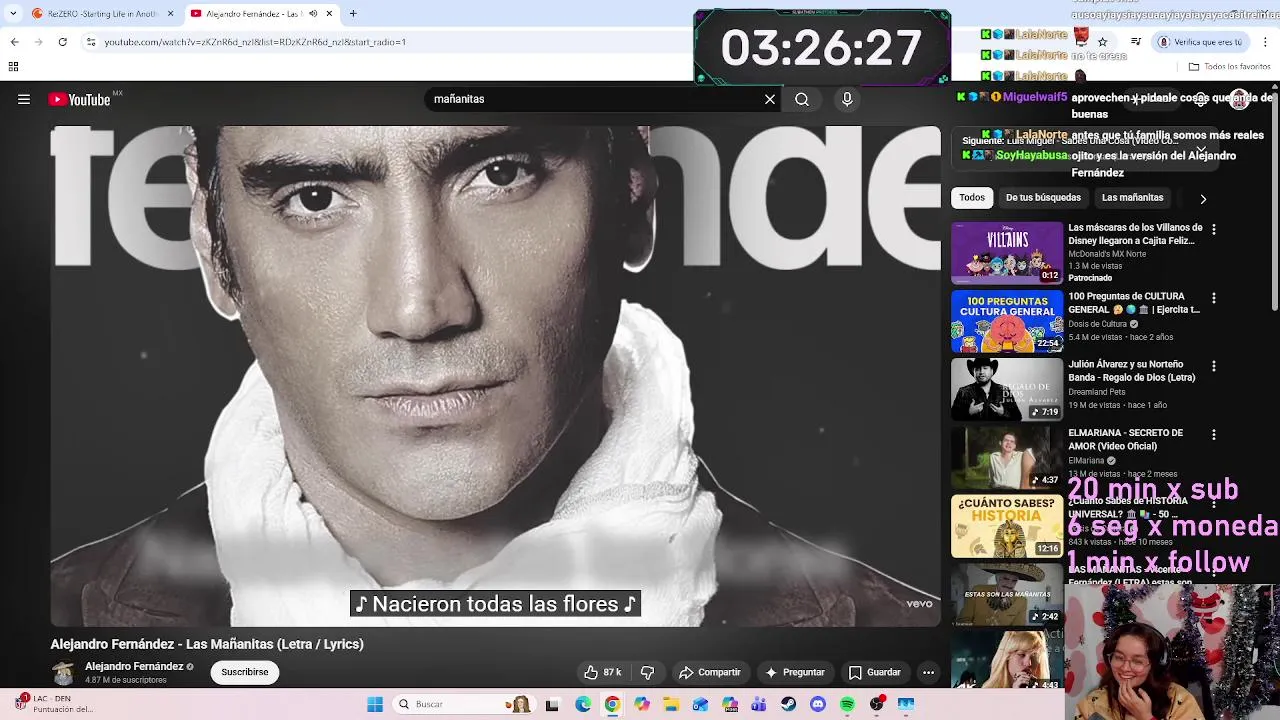Run the search with magnifier button
Viewport: 1280px width, 720px height.
(802, 99)
